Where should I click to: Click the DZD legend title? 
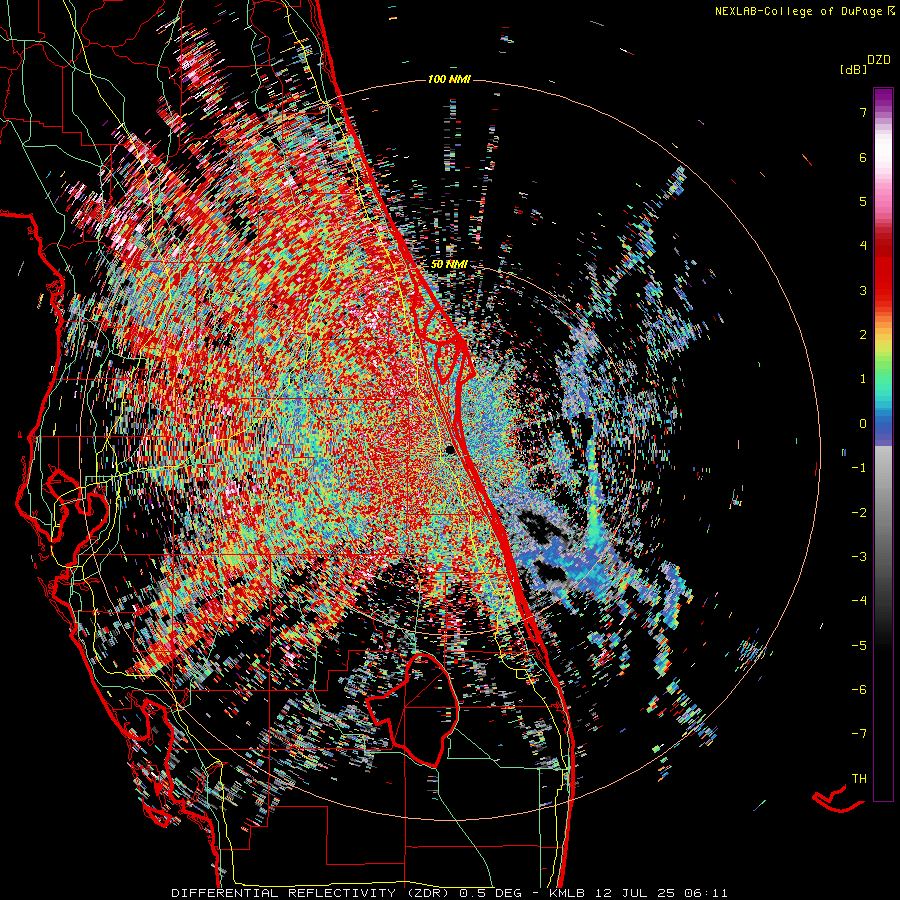pos(879,60)
